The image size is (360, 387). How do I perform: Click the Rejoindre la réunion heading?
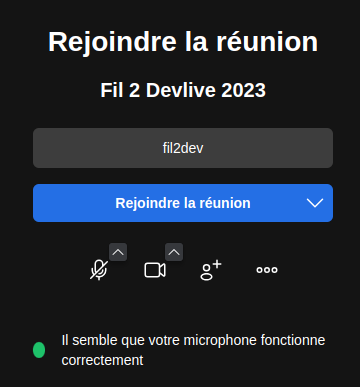click(x=183, y=42)
